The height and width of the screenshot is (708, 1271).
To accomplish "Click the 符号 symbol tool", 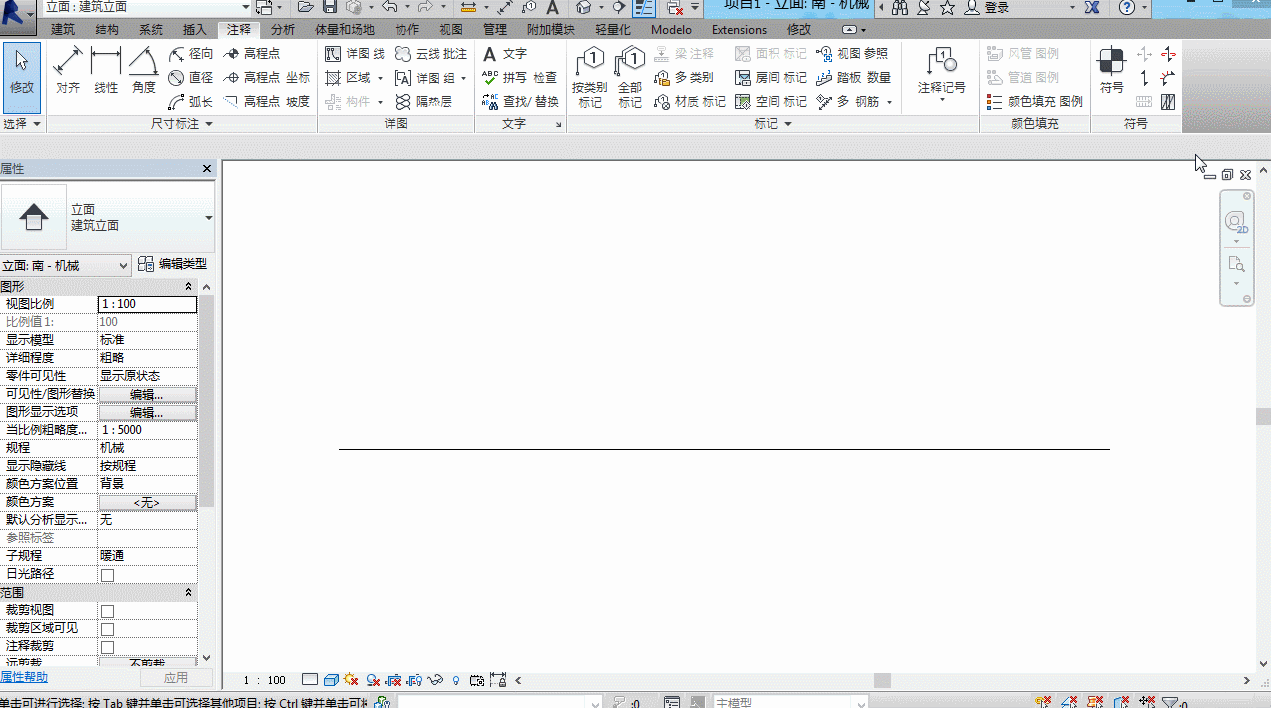I will 1112,70.
